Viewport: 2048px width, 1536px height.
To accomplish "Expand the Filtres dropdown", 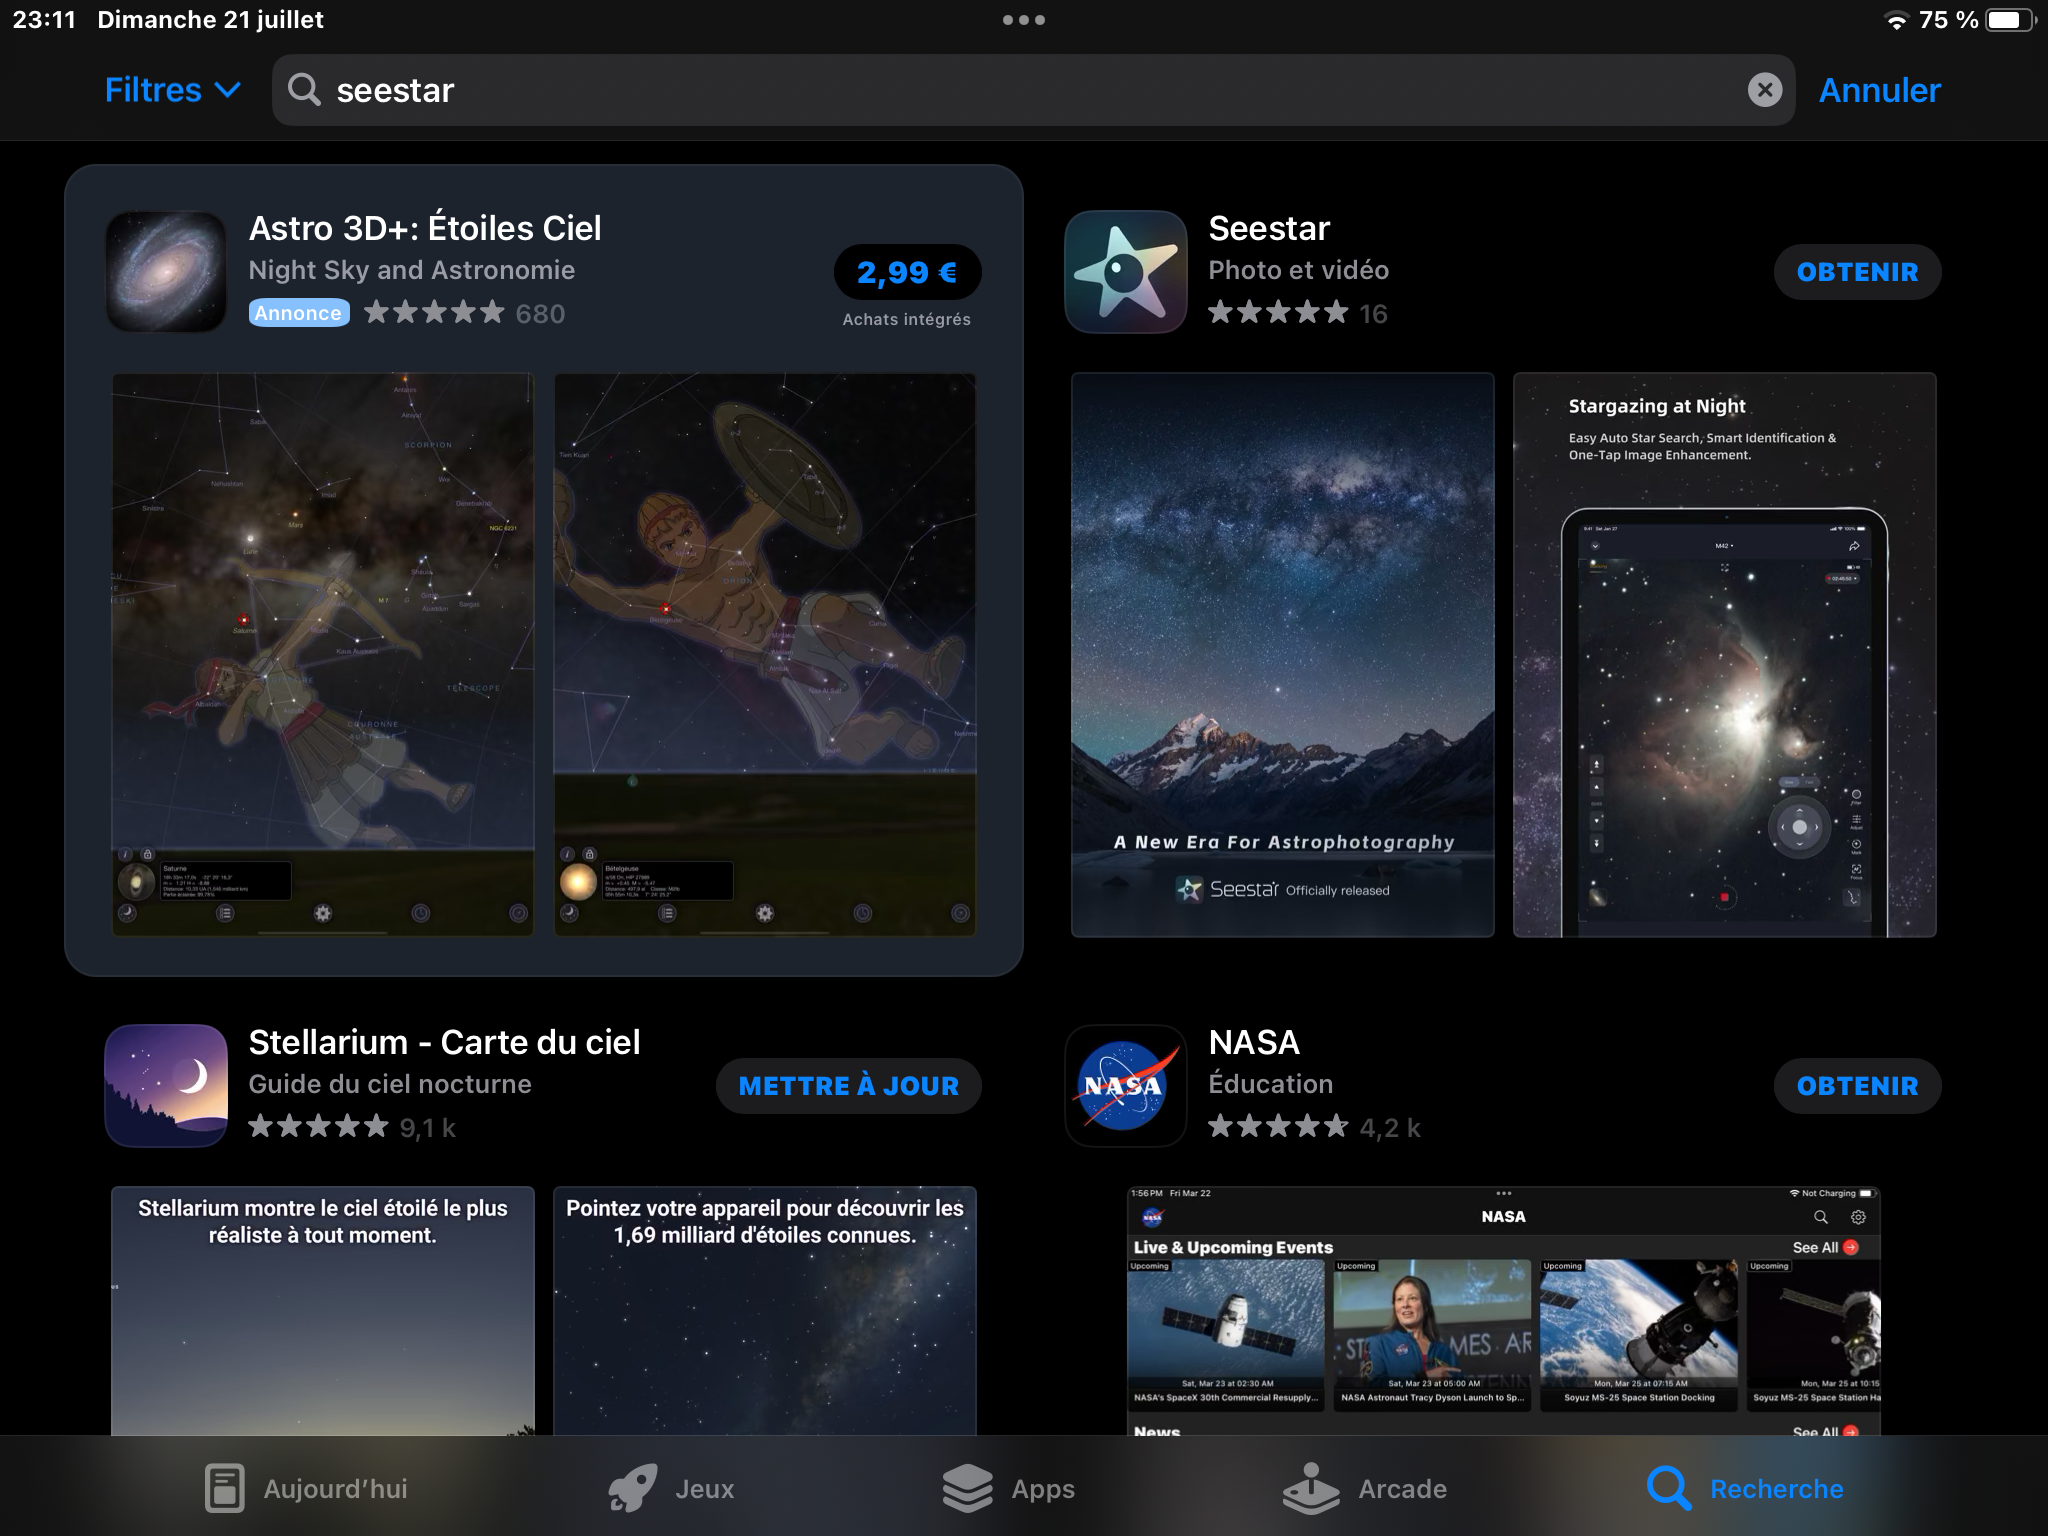I will (x=172, y=90).
